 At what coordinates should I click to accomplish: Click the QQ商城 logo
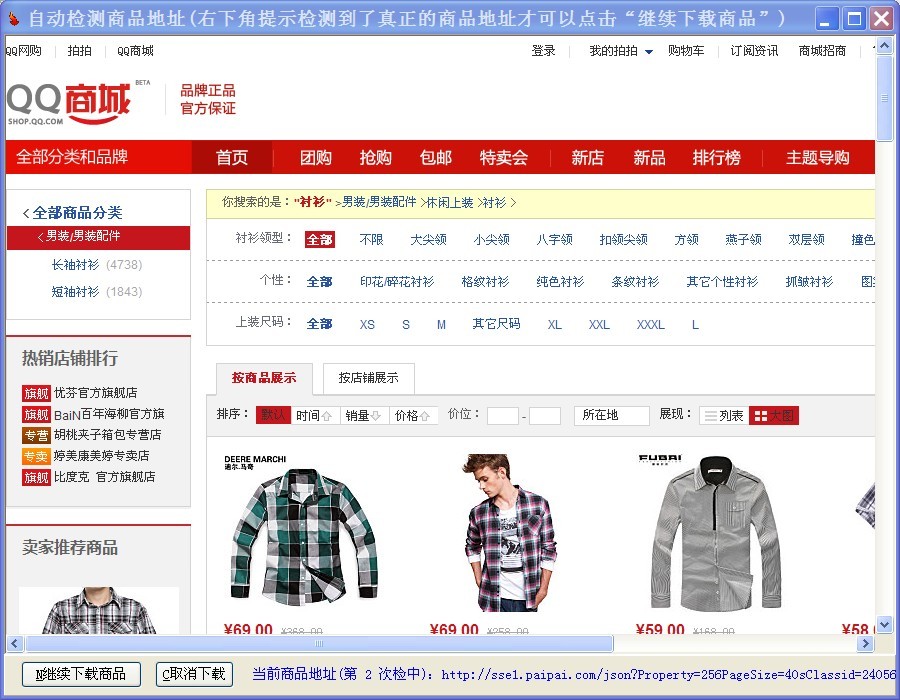[x=70, y=102]
